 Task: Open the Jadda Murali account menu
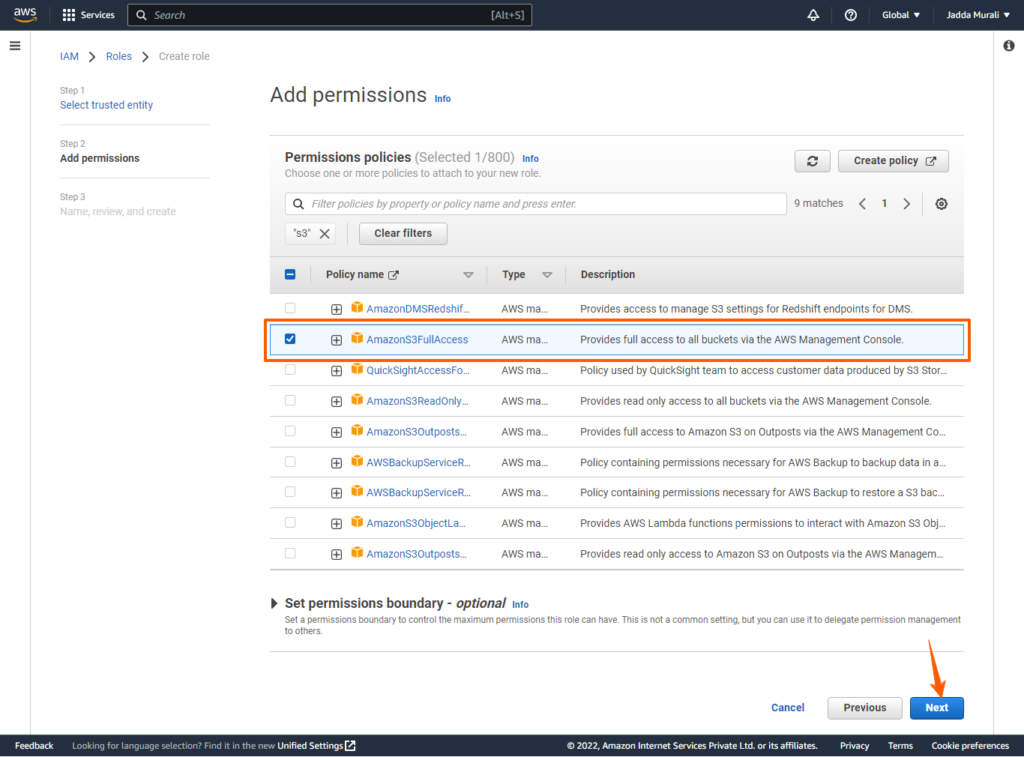[x=978, y=15]
